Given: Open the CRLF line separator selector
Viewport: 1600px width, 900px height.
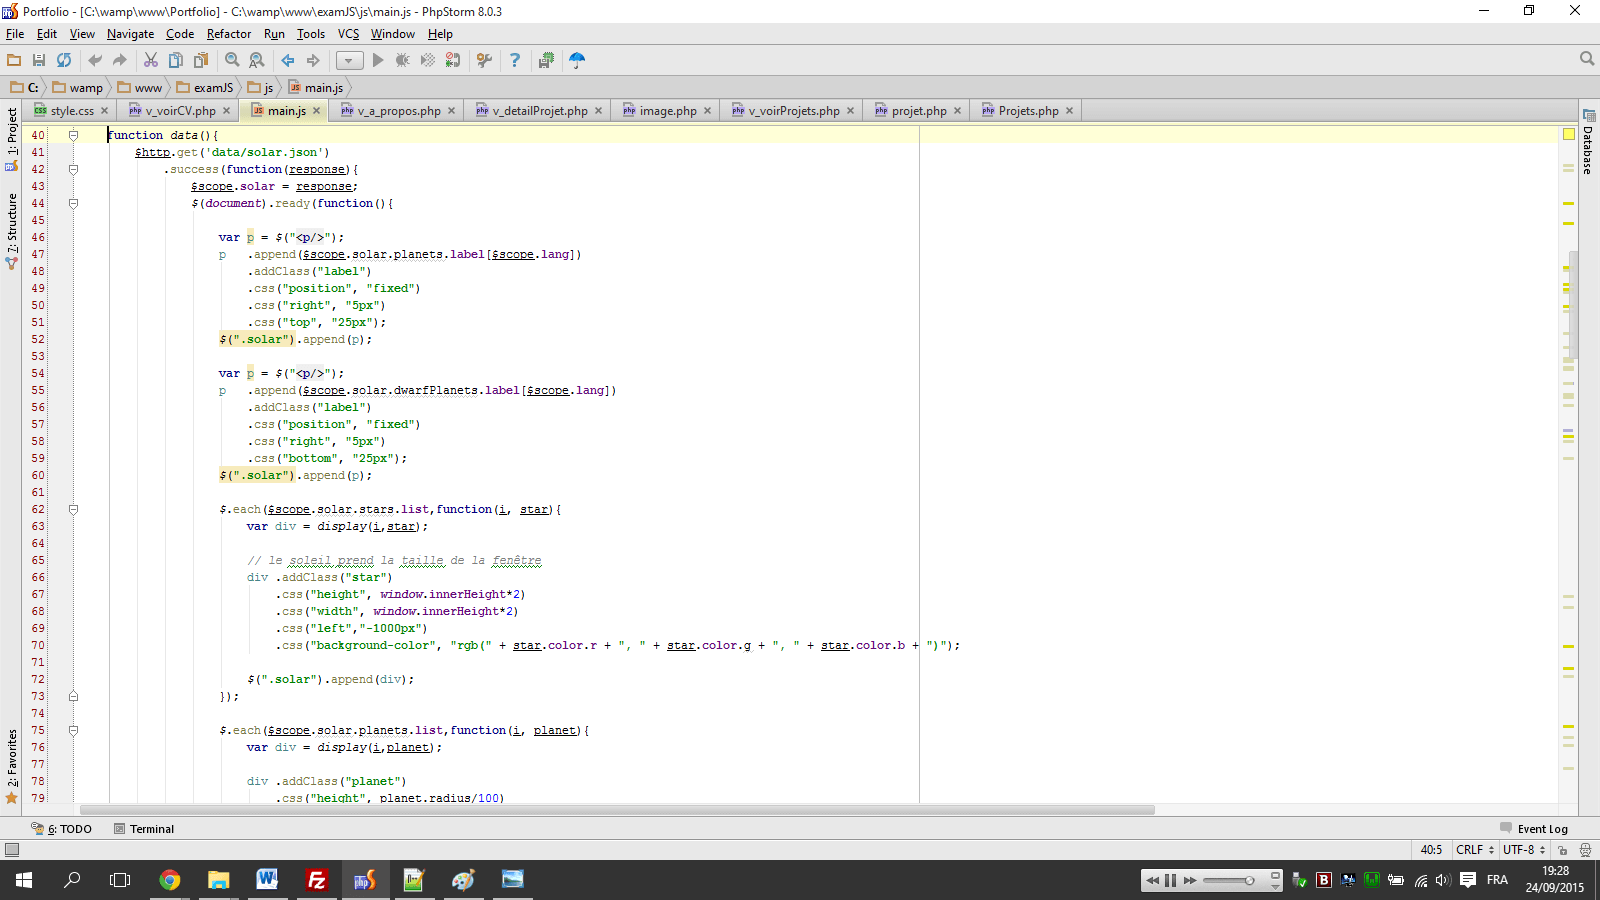Looking at the screenshot, I should coord(1475,850).
